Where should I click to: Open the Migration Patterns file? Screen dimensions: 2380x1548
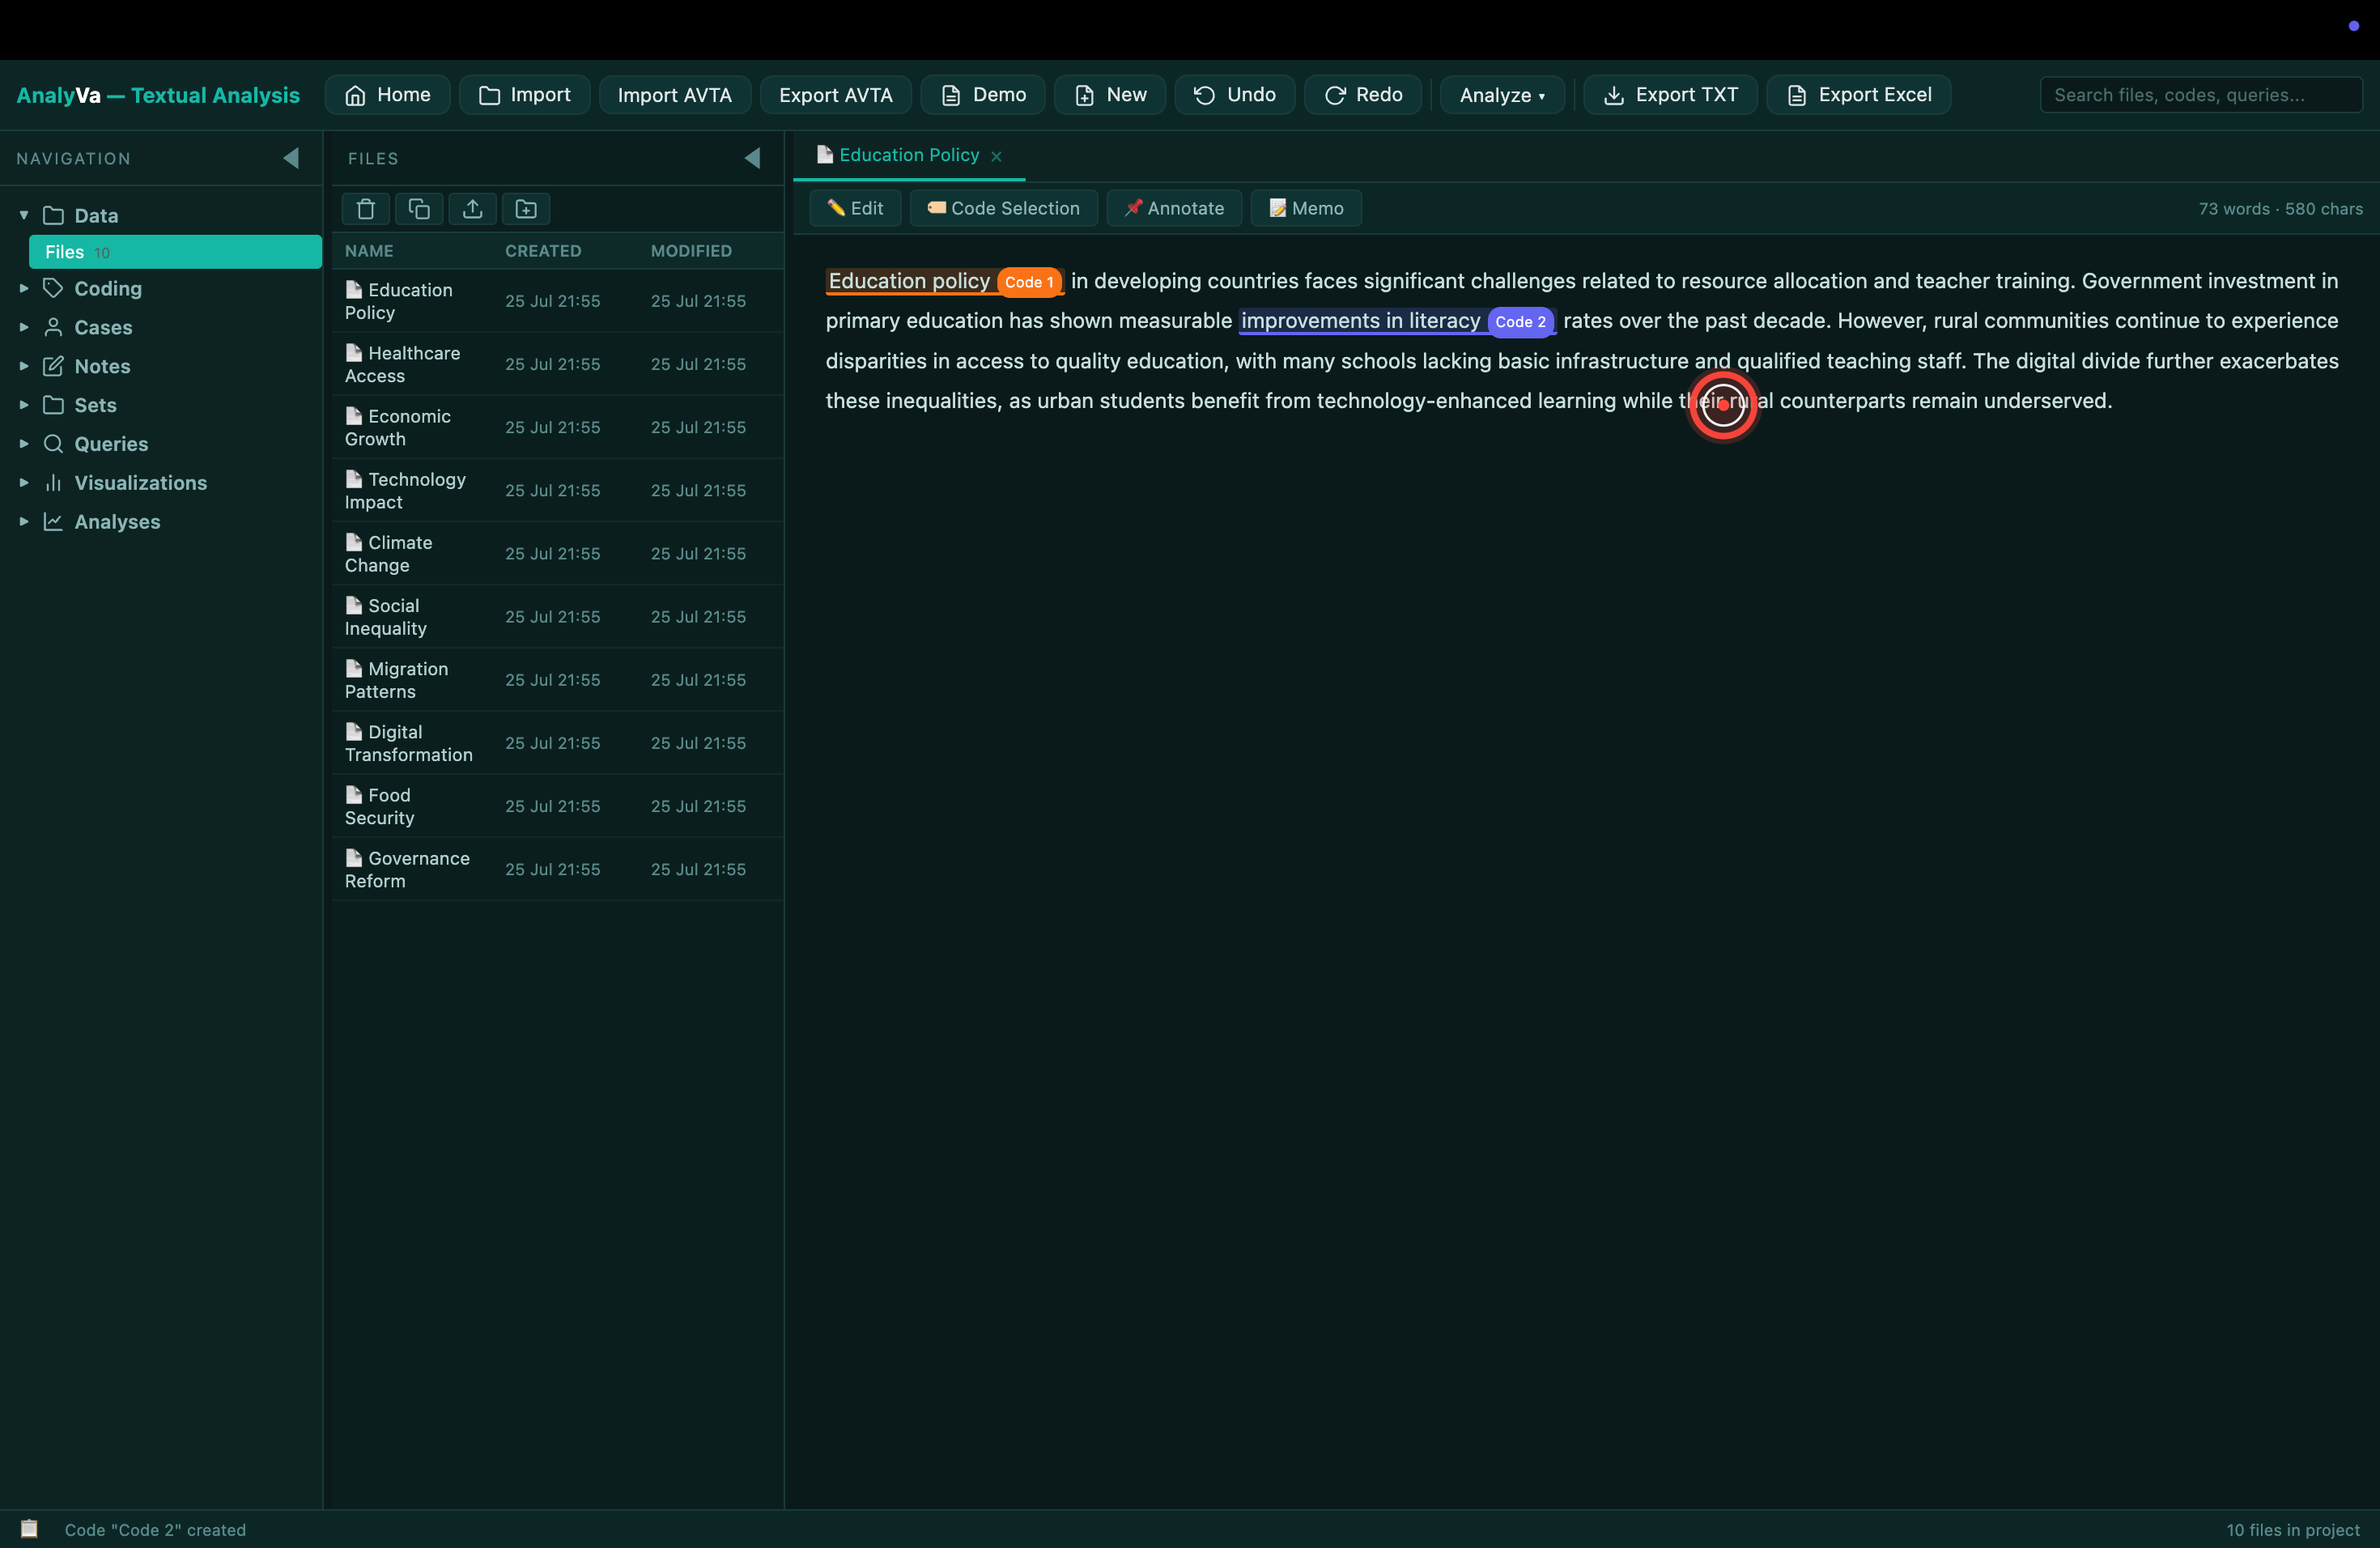tap(557, 679)
